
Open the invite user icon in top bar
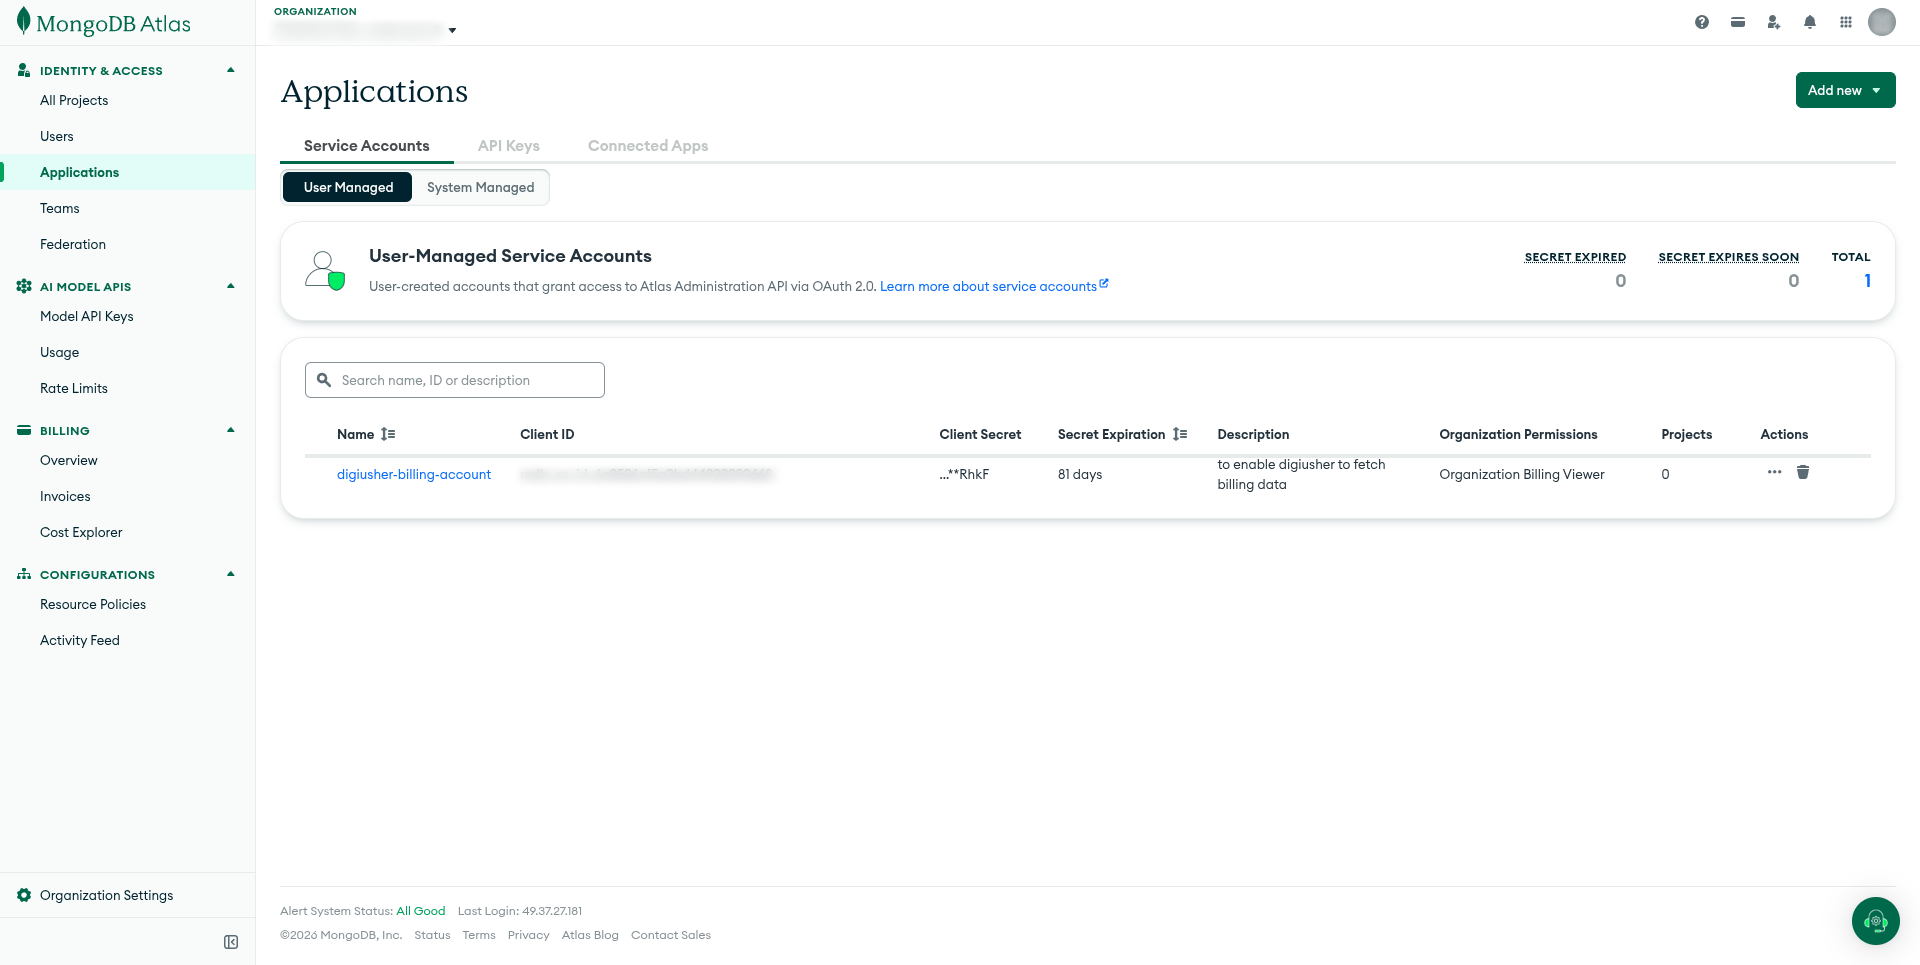click(1774, 22)
